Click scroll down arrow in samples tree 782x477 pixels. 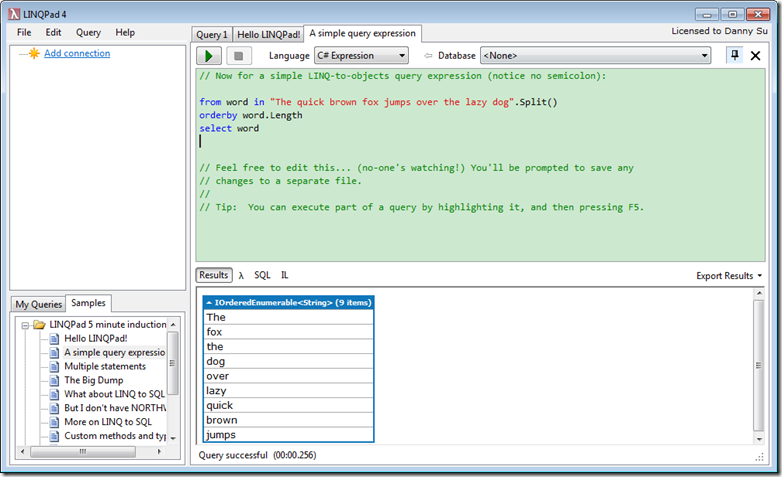173,439
